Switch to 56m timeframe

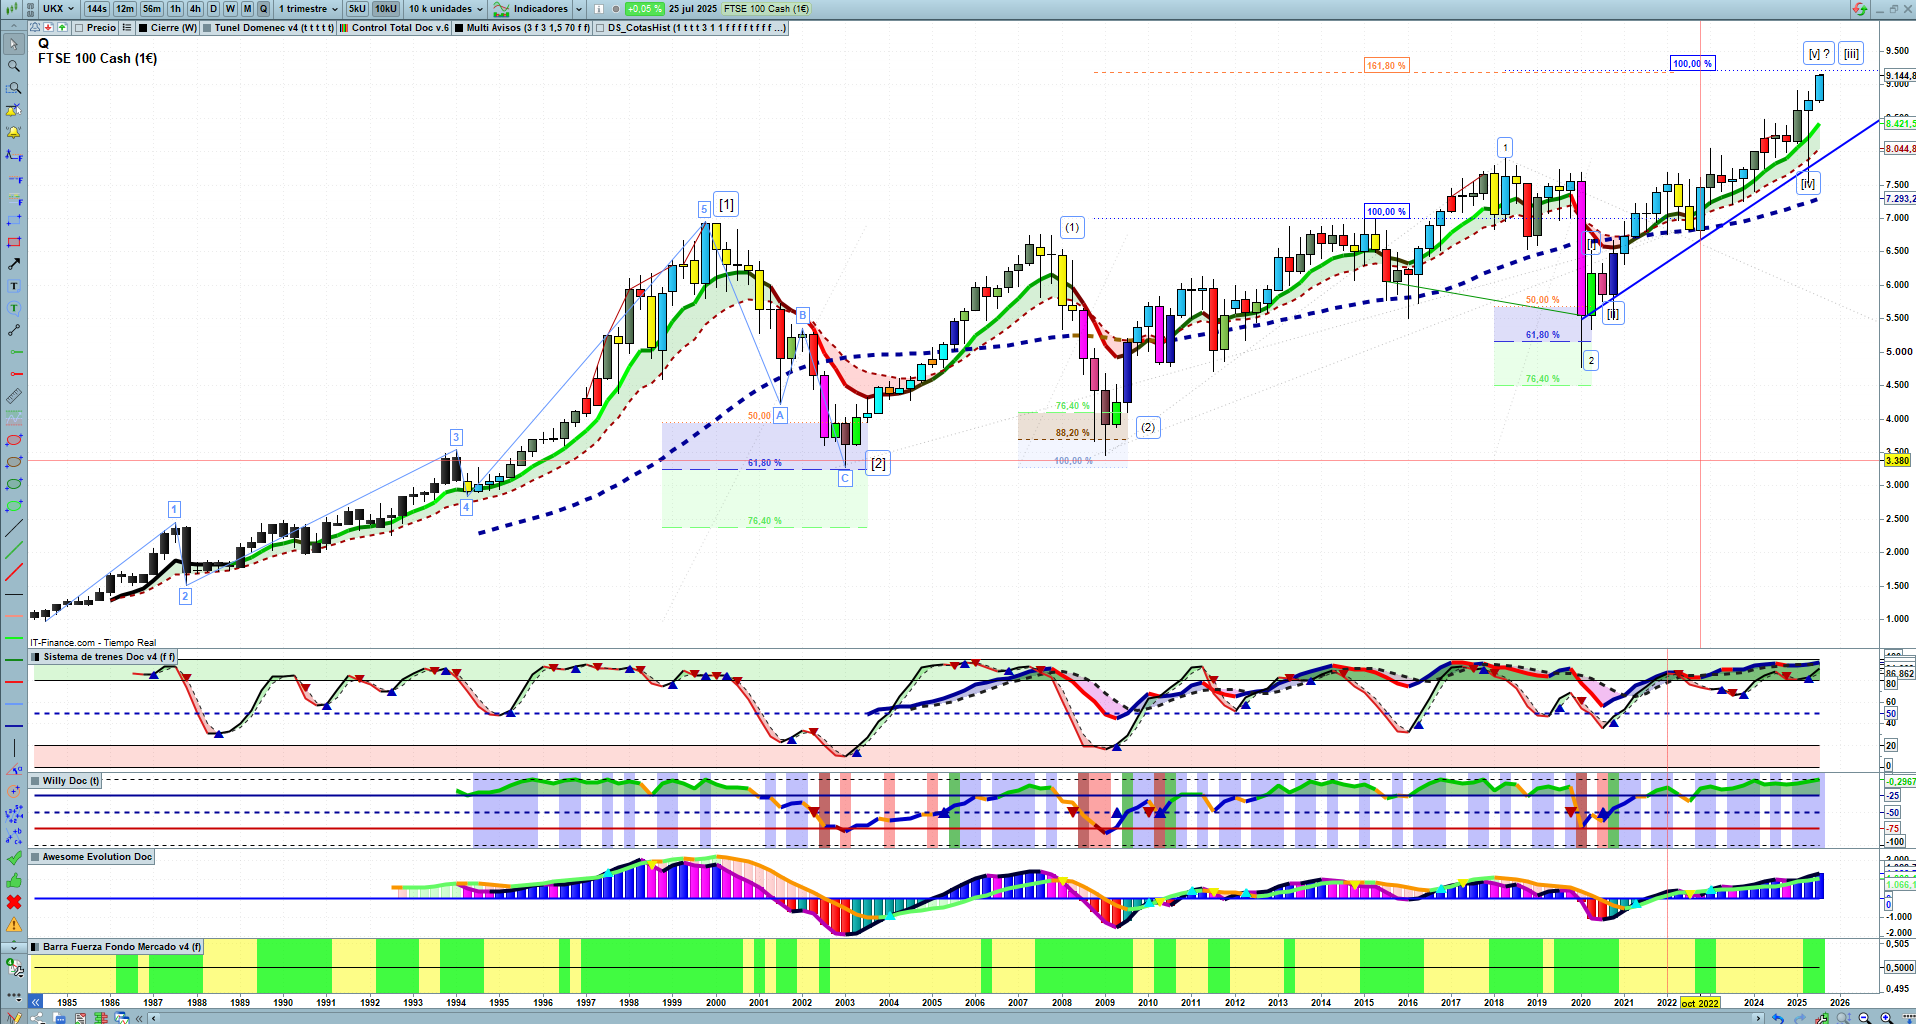coord(152,9)
